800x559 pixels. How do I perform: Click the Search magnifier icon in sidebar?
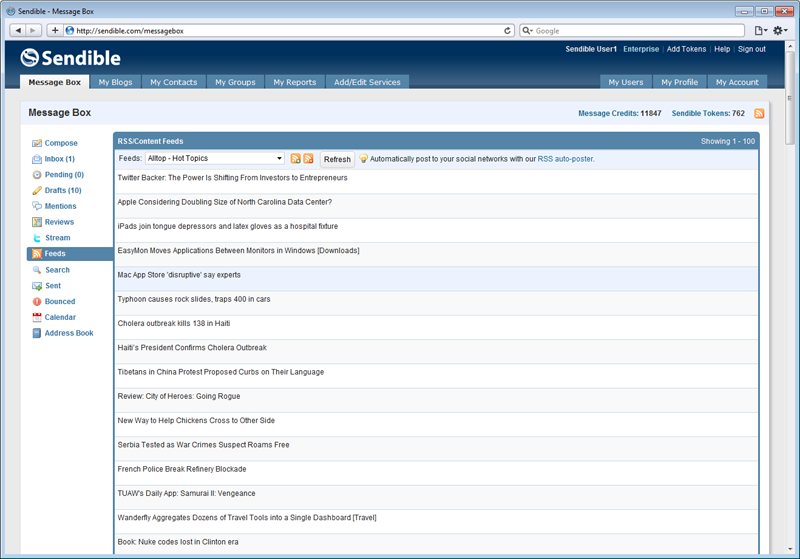tap(37, 270)
